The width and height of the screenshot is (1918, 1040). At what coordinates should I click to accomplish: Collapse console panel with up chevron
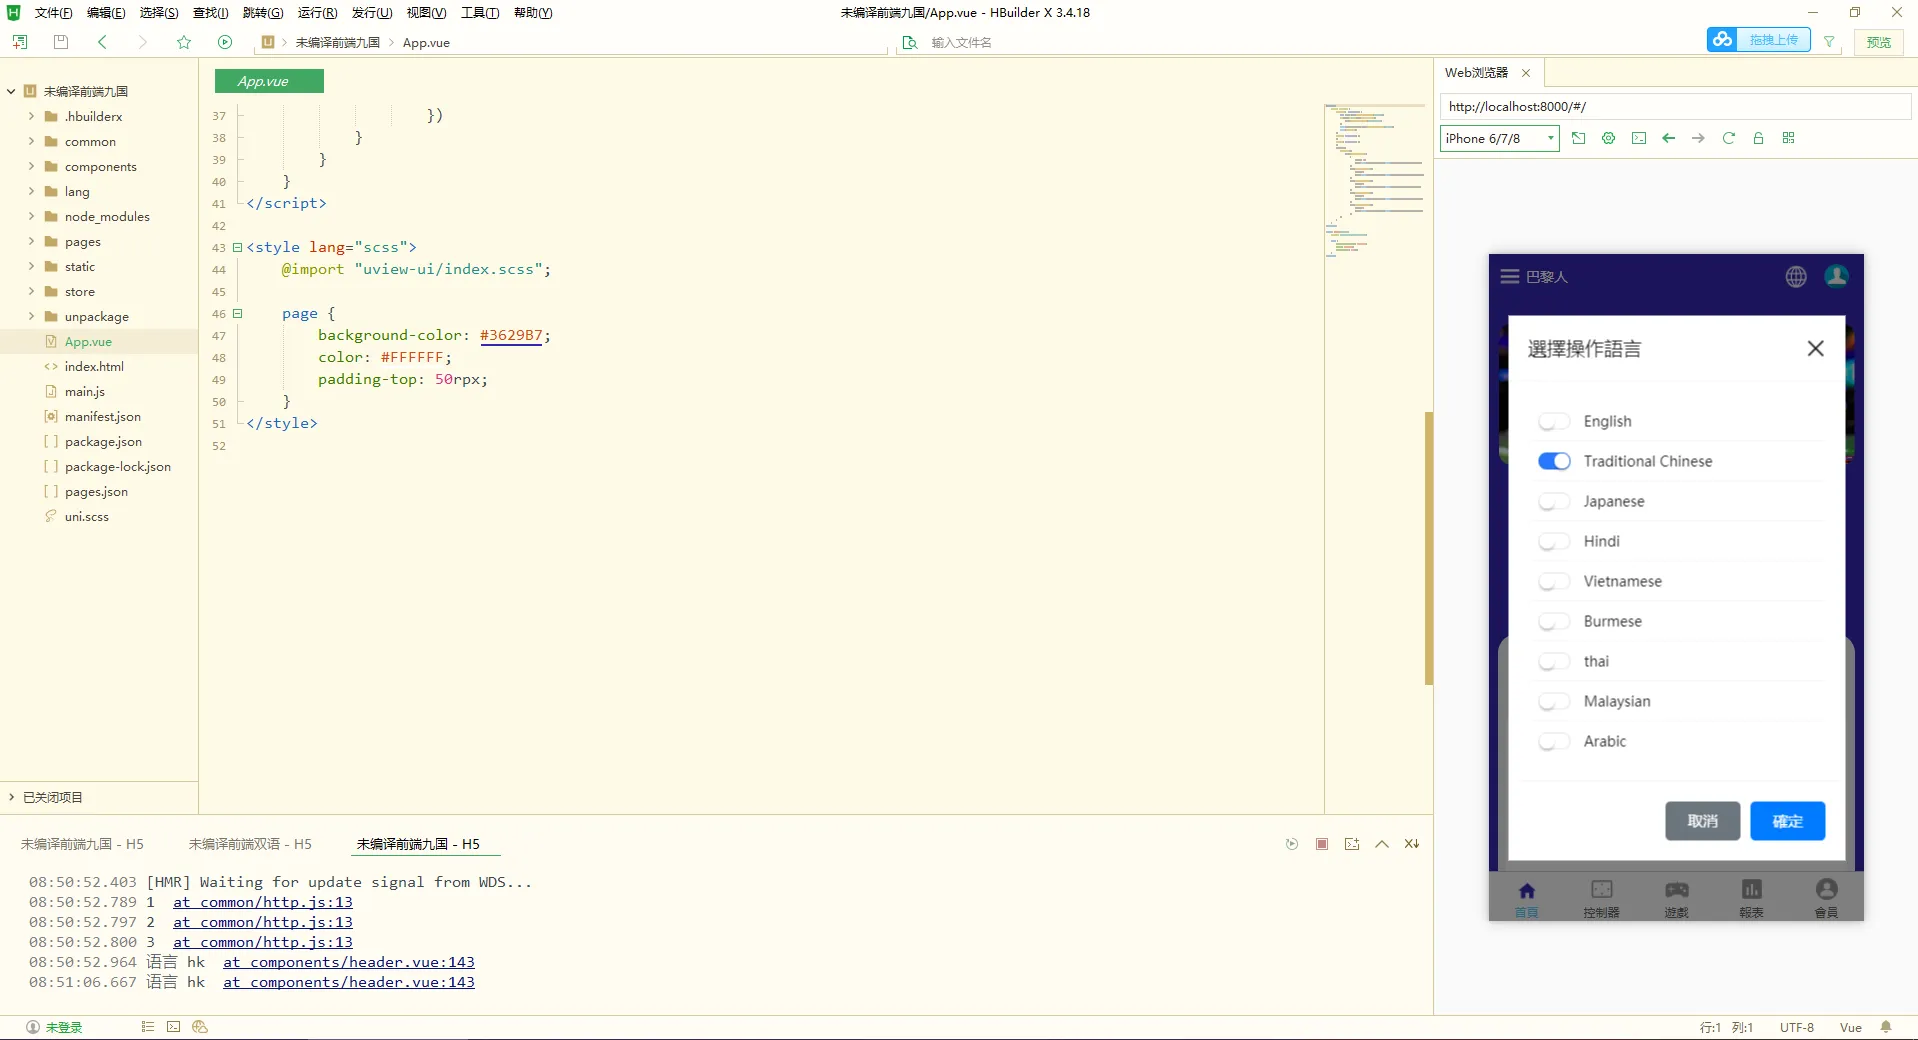click(1382, 844)
